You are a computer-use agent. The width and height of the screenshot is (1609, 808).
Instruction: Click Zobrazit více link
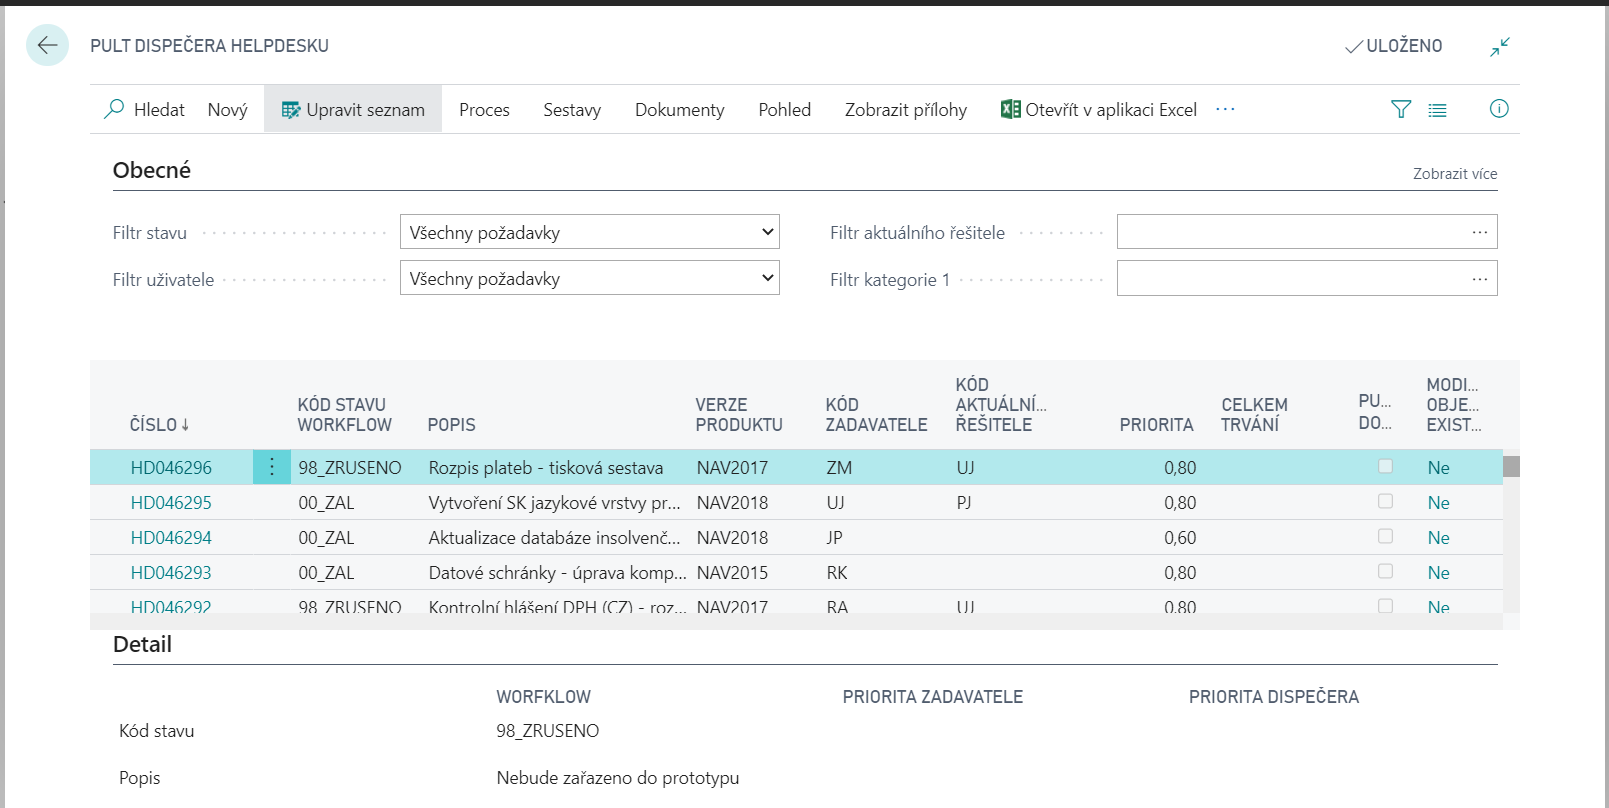[x=1454, y=174]
